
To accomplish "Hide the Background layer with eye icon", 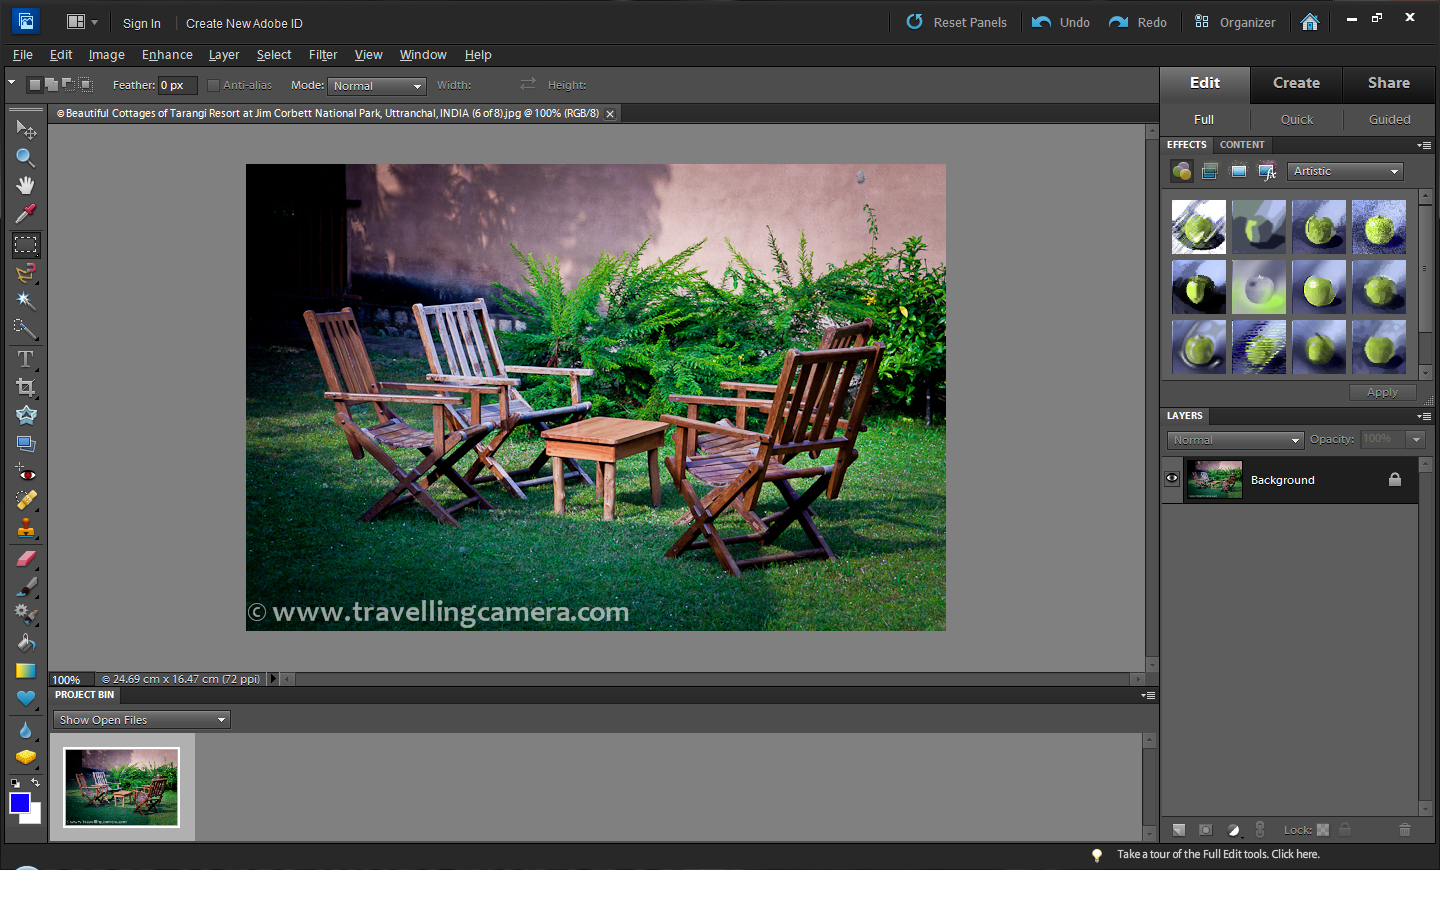I will [1172, 479].
